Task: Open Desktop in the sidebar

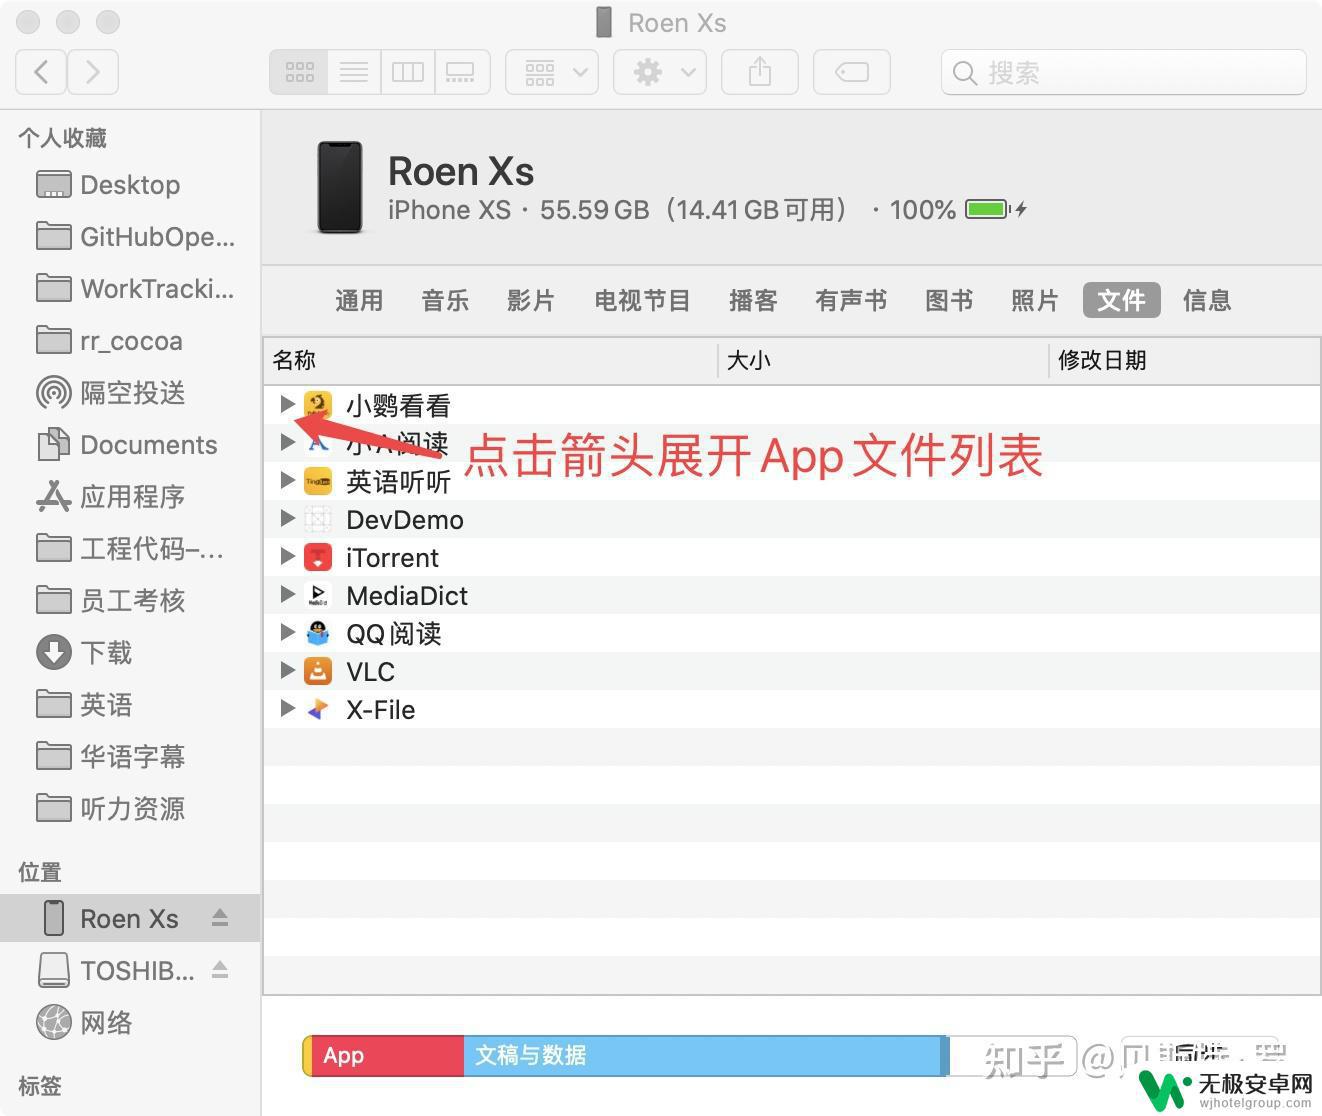Action: (130, 185)
